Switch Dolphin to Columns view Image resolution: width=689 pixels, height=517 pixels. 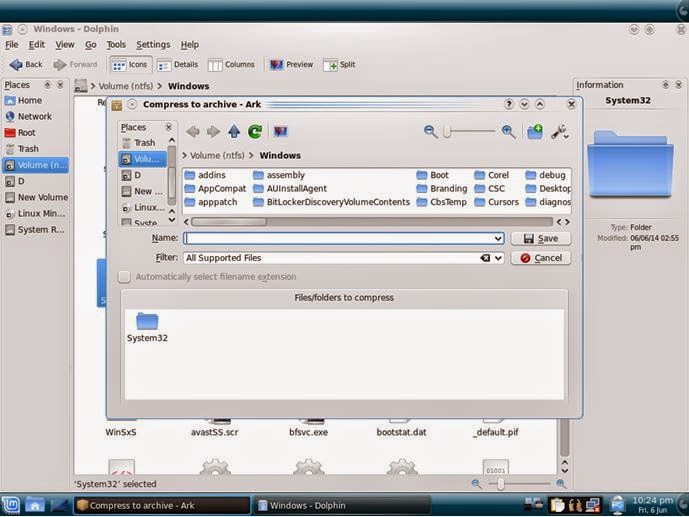click(x=231, y=65)
